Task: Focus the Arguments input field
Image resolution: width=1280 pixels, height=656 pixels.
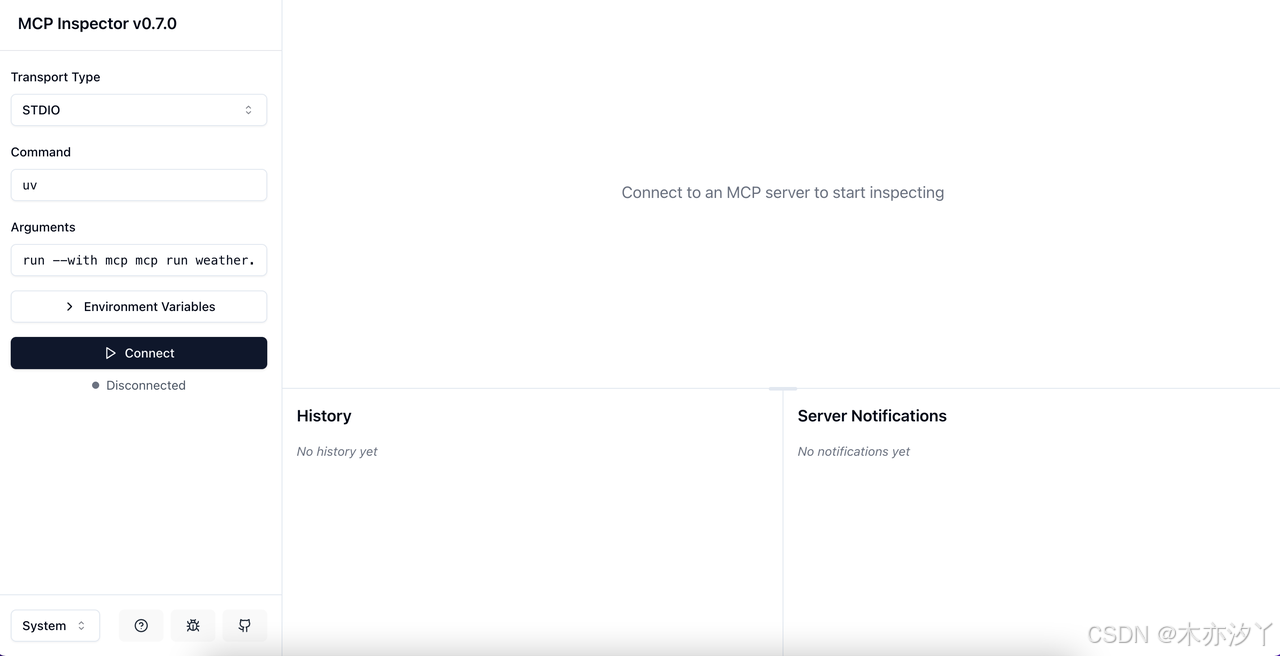Action: pos(139,260)
